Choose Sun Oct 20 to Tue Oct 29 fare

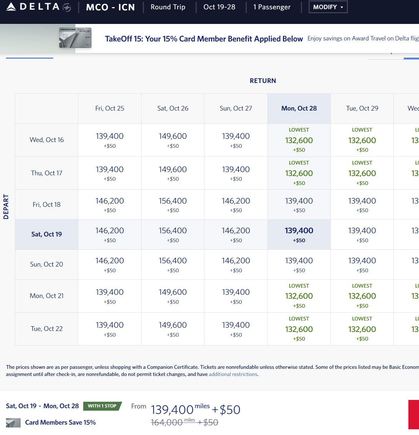point(362,264)
